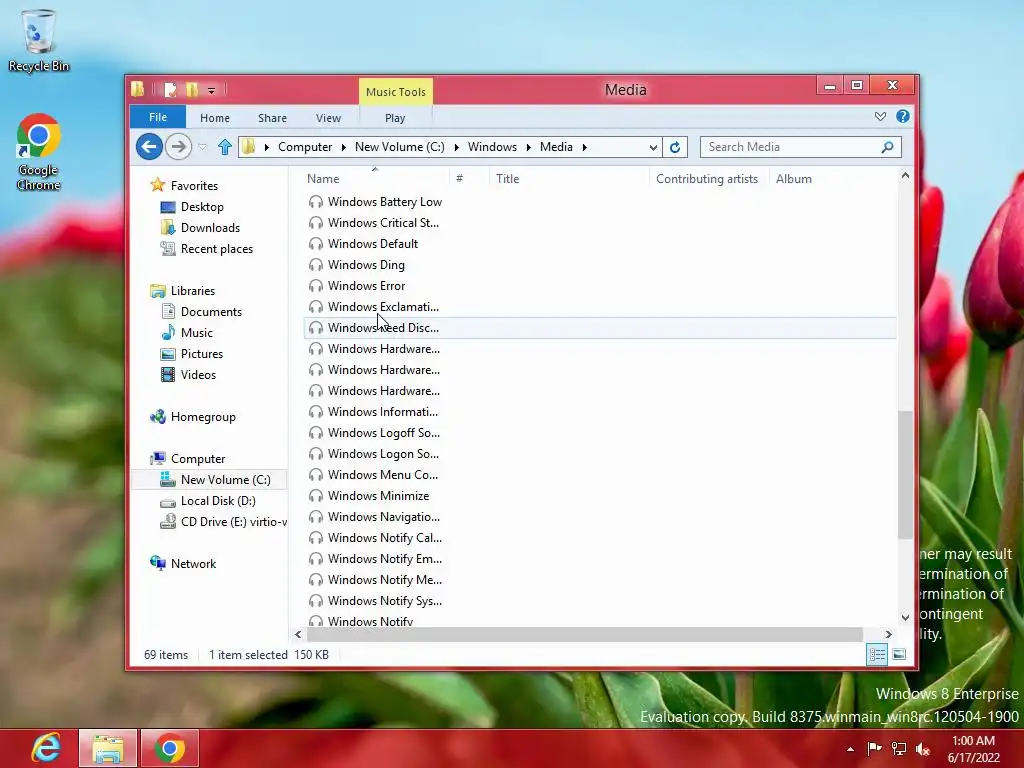Viewport: 1024px width, 768px height.
Task: Sort by the Title column header
Action: point(569,179)
